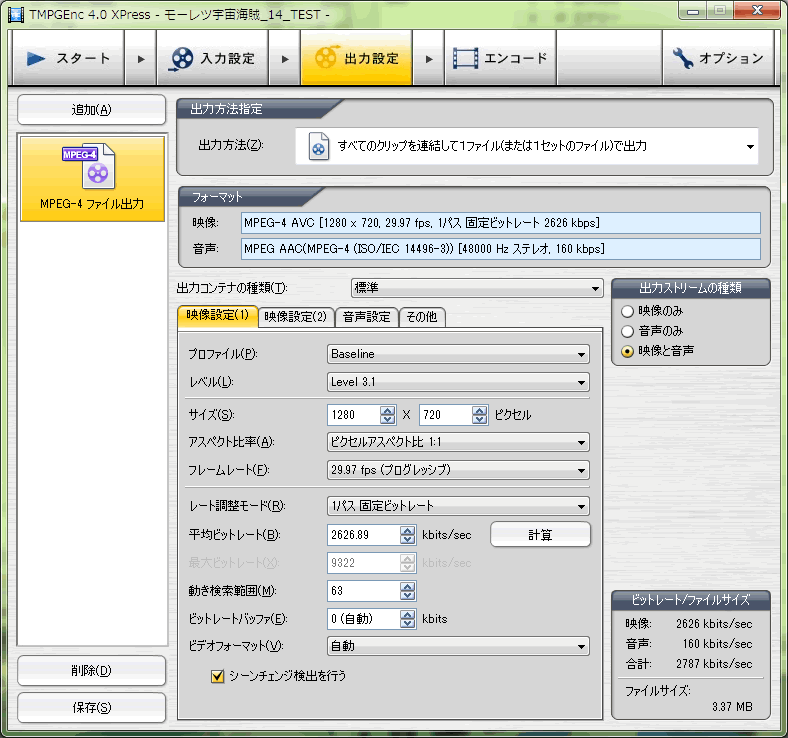The height and width of the screenshot is (738, 788).
Task: Click the arrow between 入力設定 and 出力設定
Action: 284,59
